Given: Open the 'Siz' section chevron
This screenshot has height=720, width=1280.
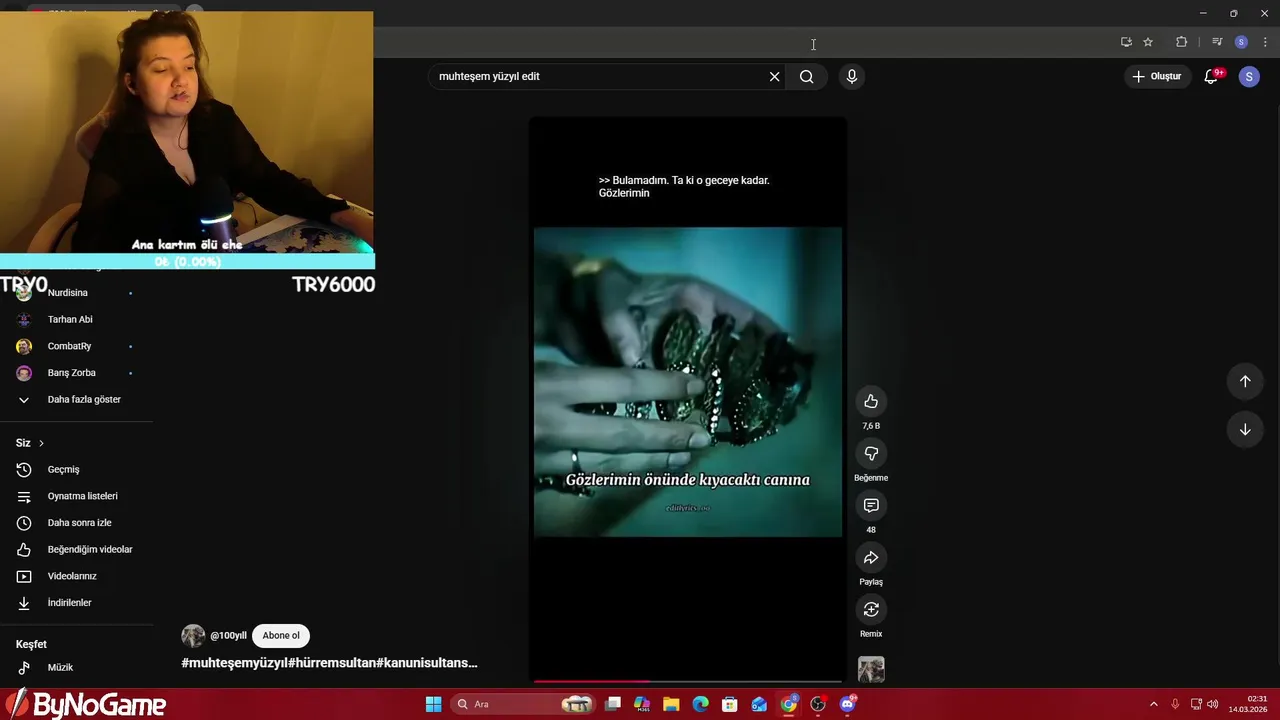Looking at the screenshot, I should click(41, 443).
